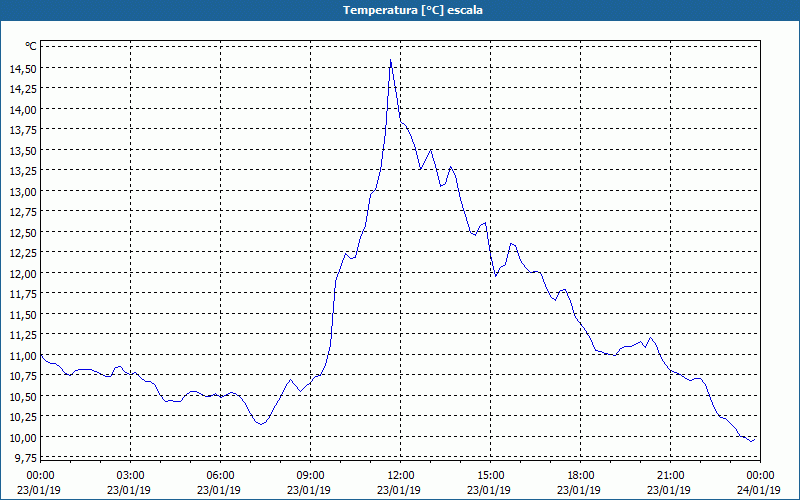Image resolution: width=800 pixels, height=500 pixels.
Task: Click the 12:00 time axis label
Action: 401,476
